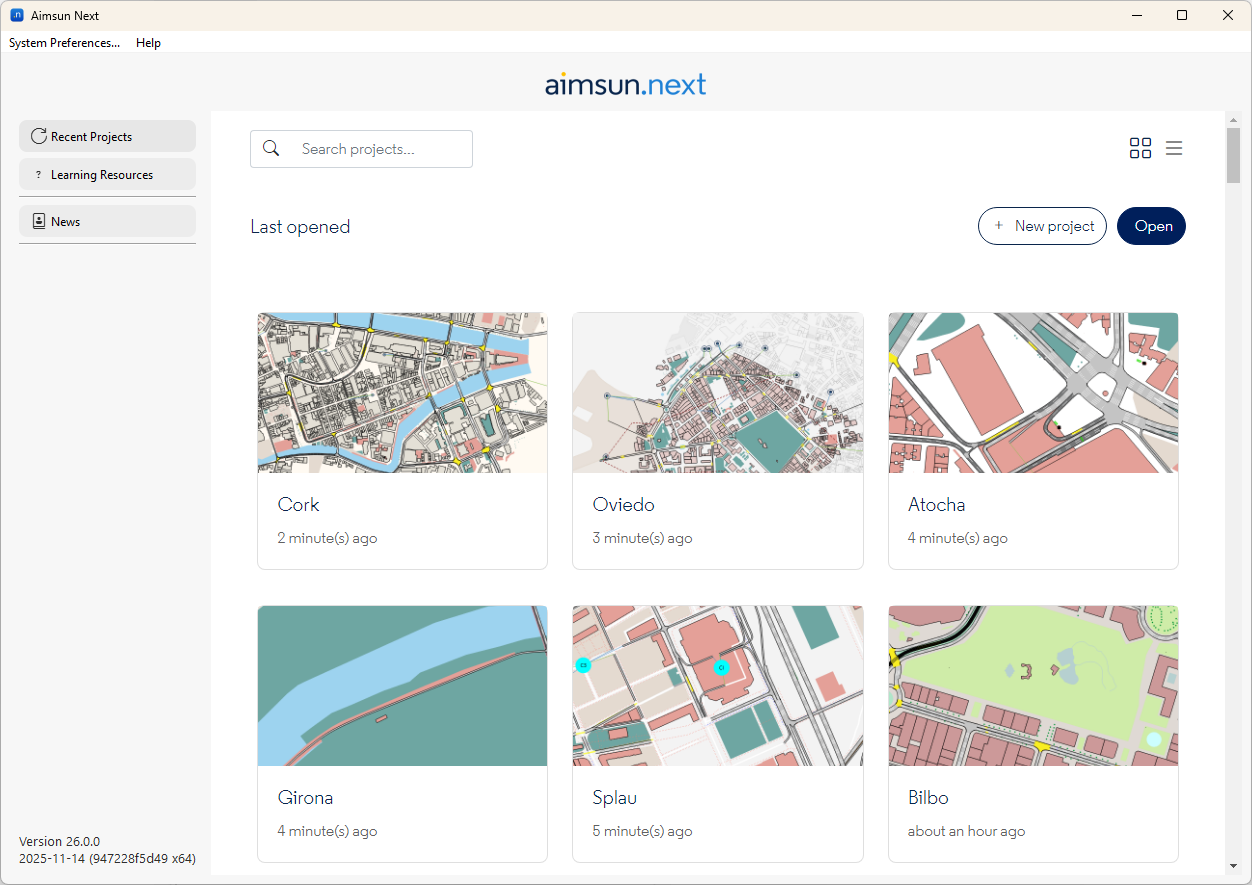Click the Recent Projects refresh icon
Screen dimensions: 1252x885
pyautogui.click(x=39, y=136)
